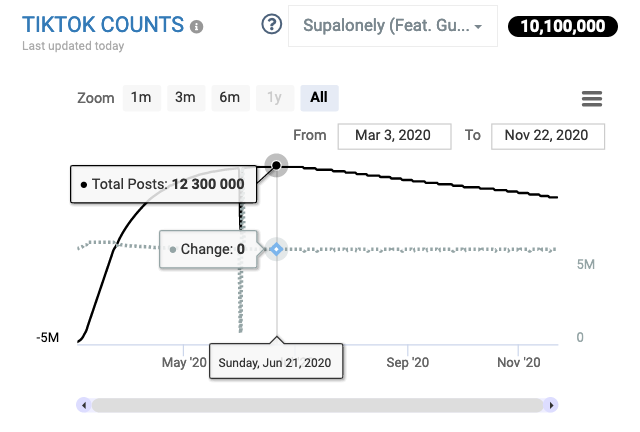Image resolution: width=640 pixels, height=432 pixels.
Task: Click the From date field
Action: 394,135
